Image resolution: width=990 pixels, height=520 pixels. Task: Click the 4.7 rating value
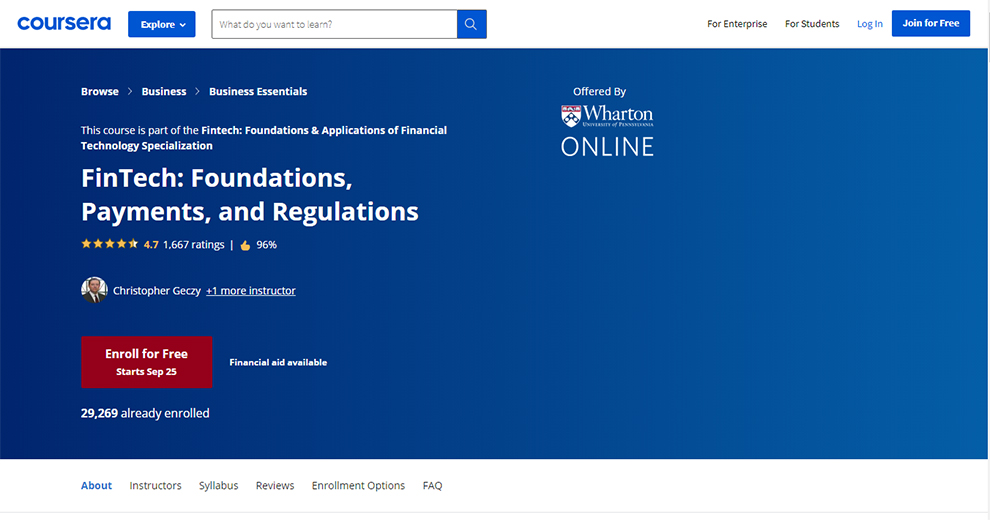click(151, 245)
